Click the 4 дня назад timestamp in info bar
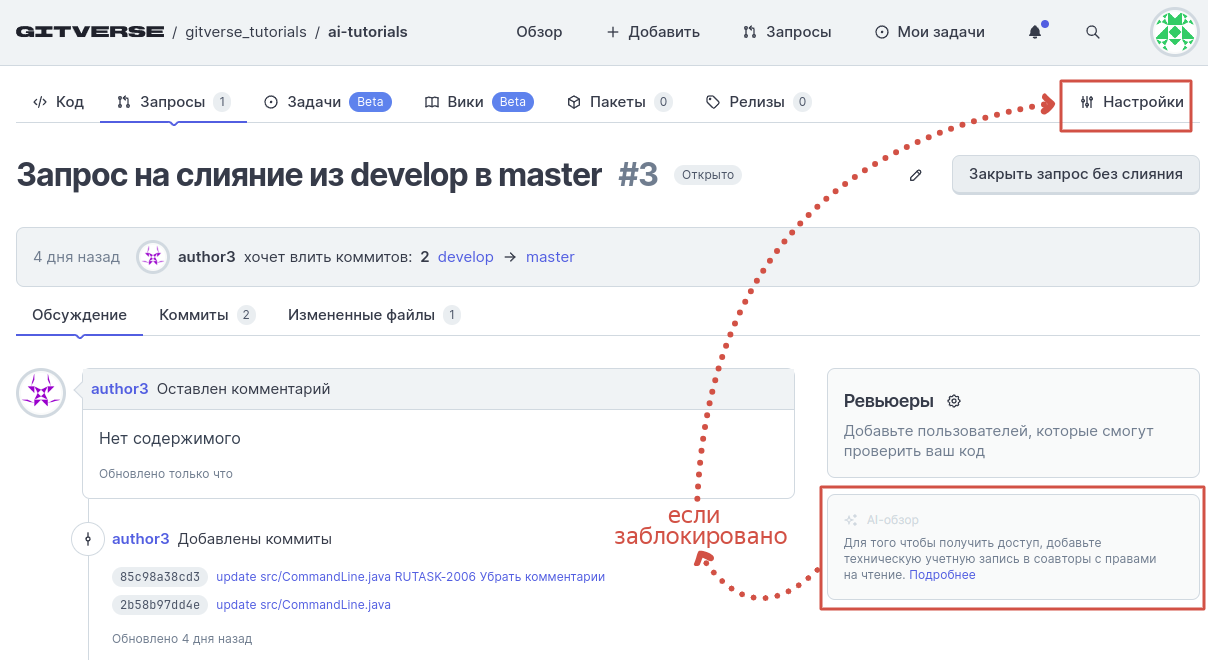This screenshot has width=1208, height=660. coord(77,257)
